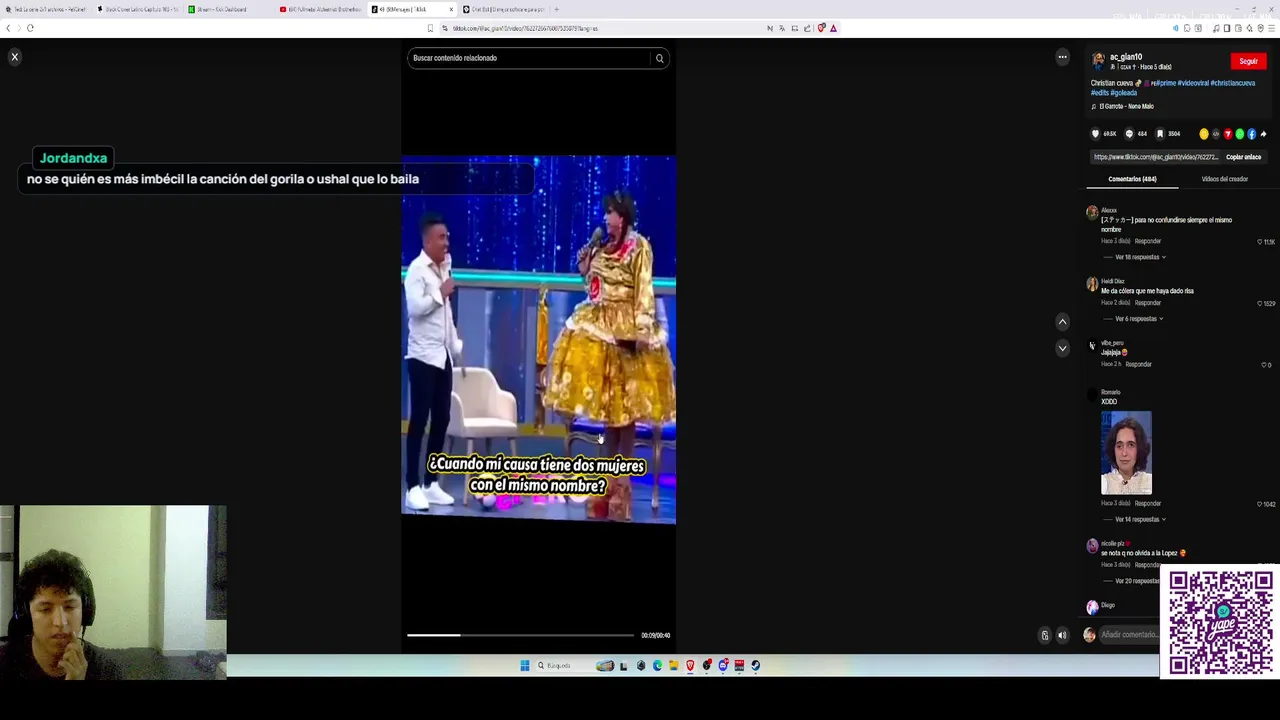This screenshot has height=720, width=1280.
Task: Open a new browser tab
Action: click(556, 9)
